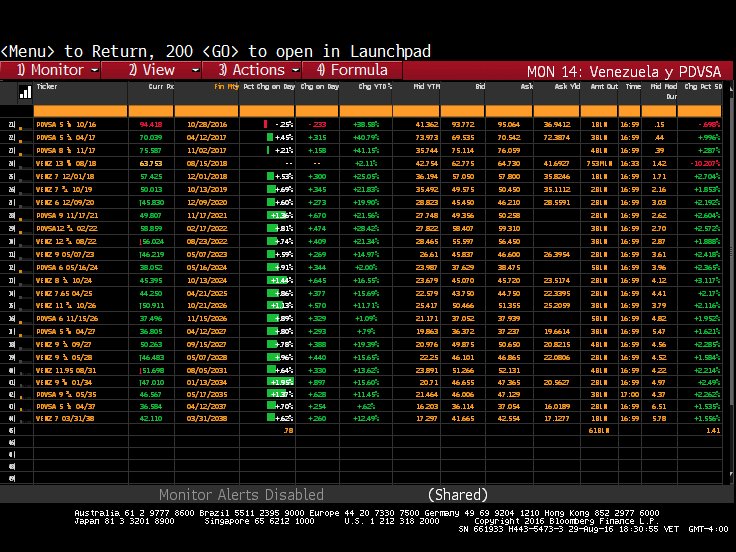The image size is (736, 552).
Task: Click the summary average .78 in Pct Chg column
Action: 289,430
